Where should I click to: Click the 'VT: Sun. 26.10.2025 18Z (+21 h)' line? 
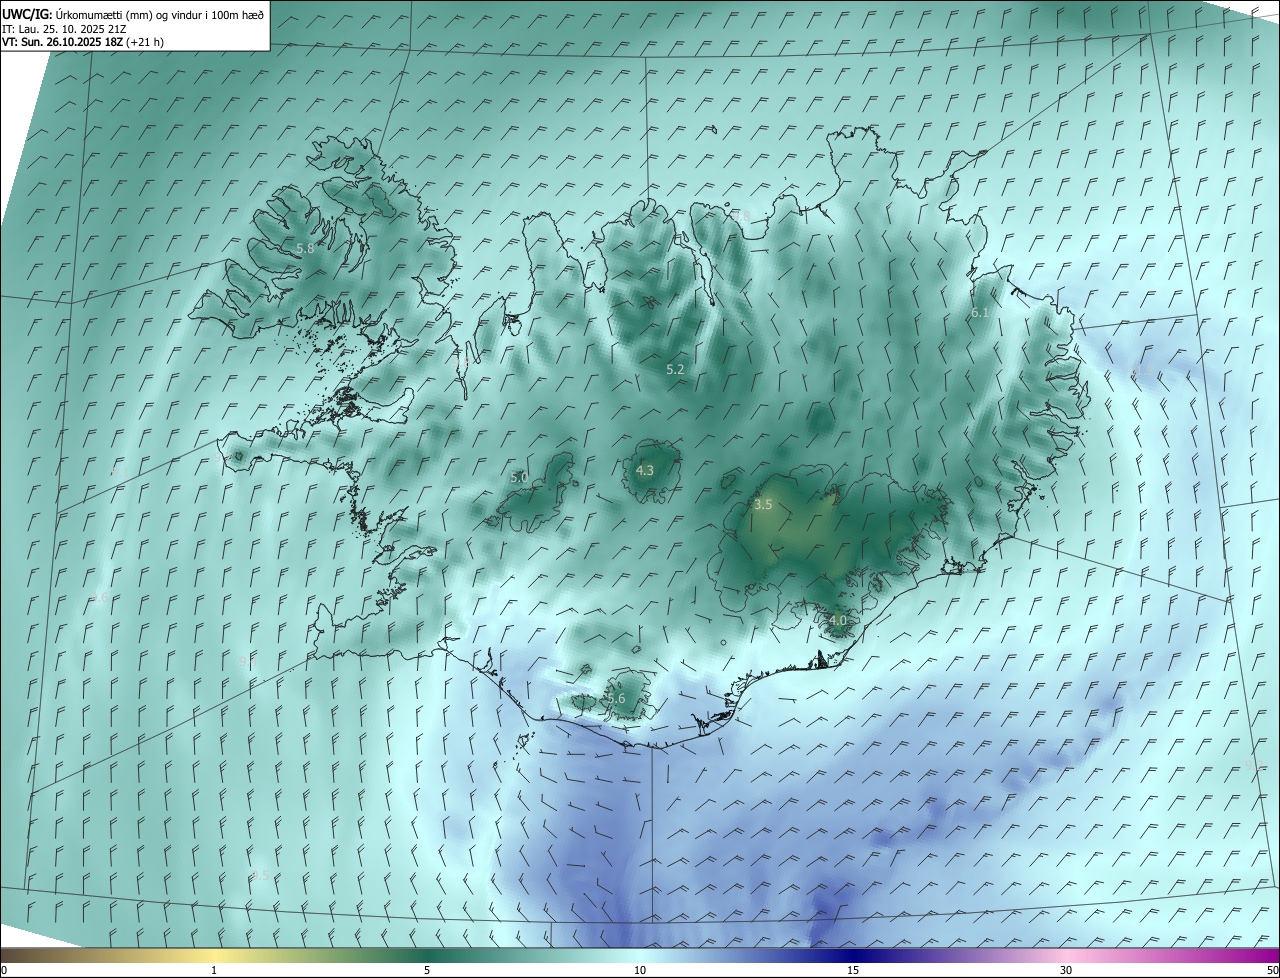(83, 42)
